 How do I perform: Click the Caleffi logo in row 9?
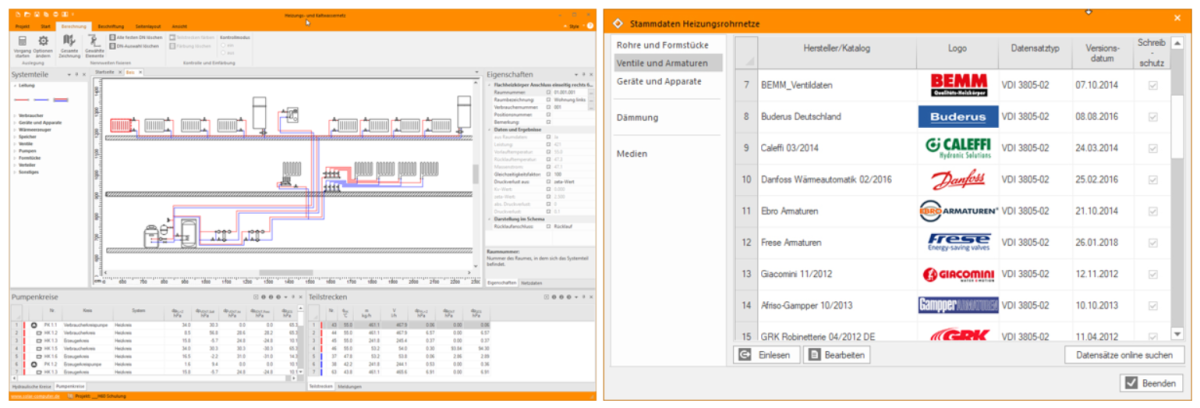click(958, 148)
